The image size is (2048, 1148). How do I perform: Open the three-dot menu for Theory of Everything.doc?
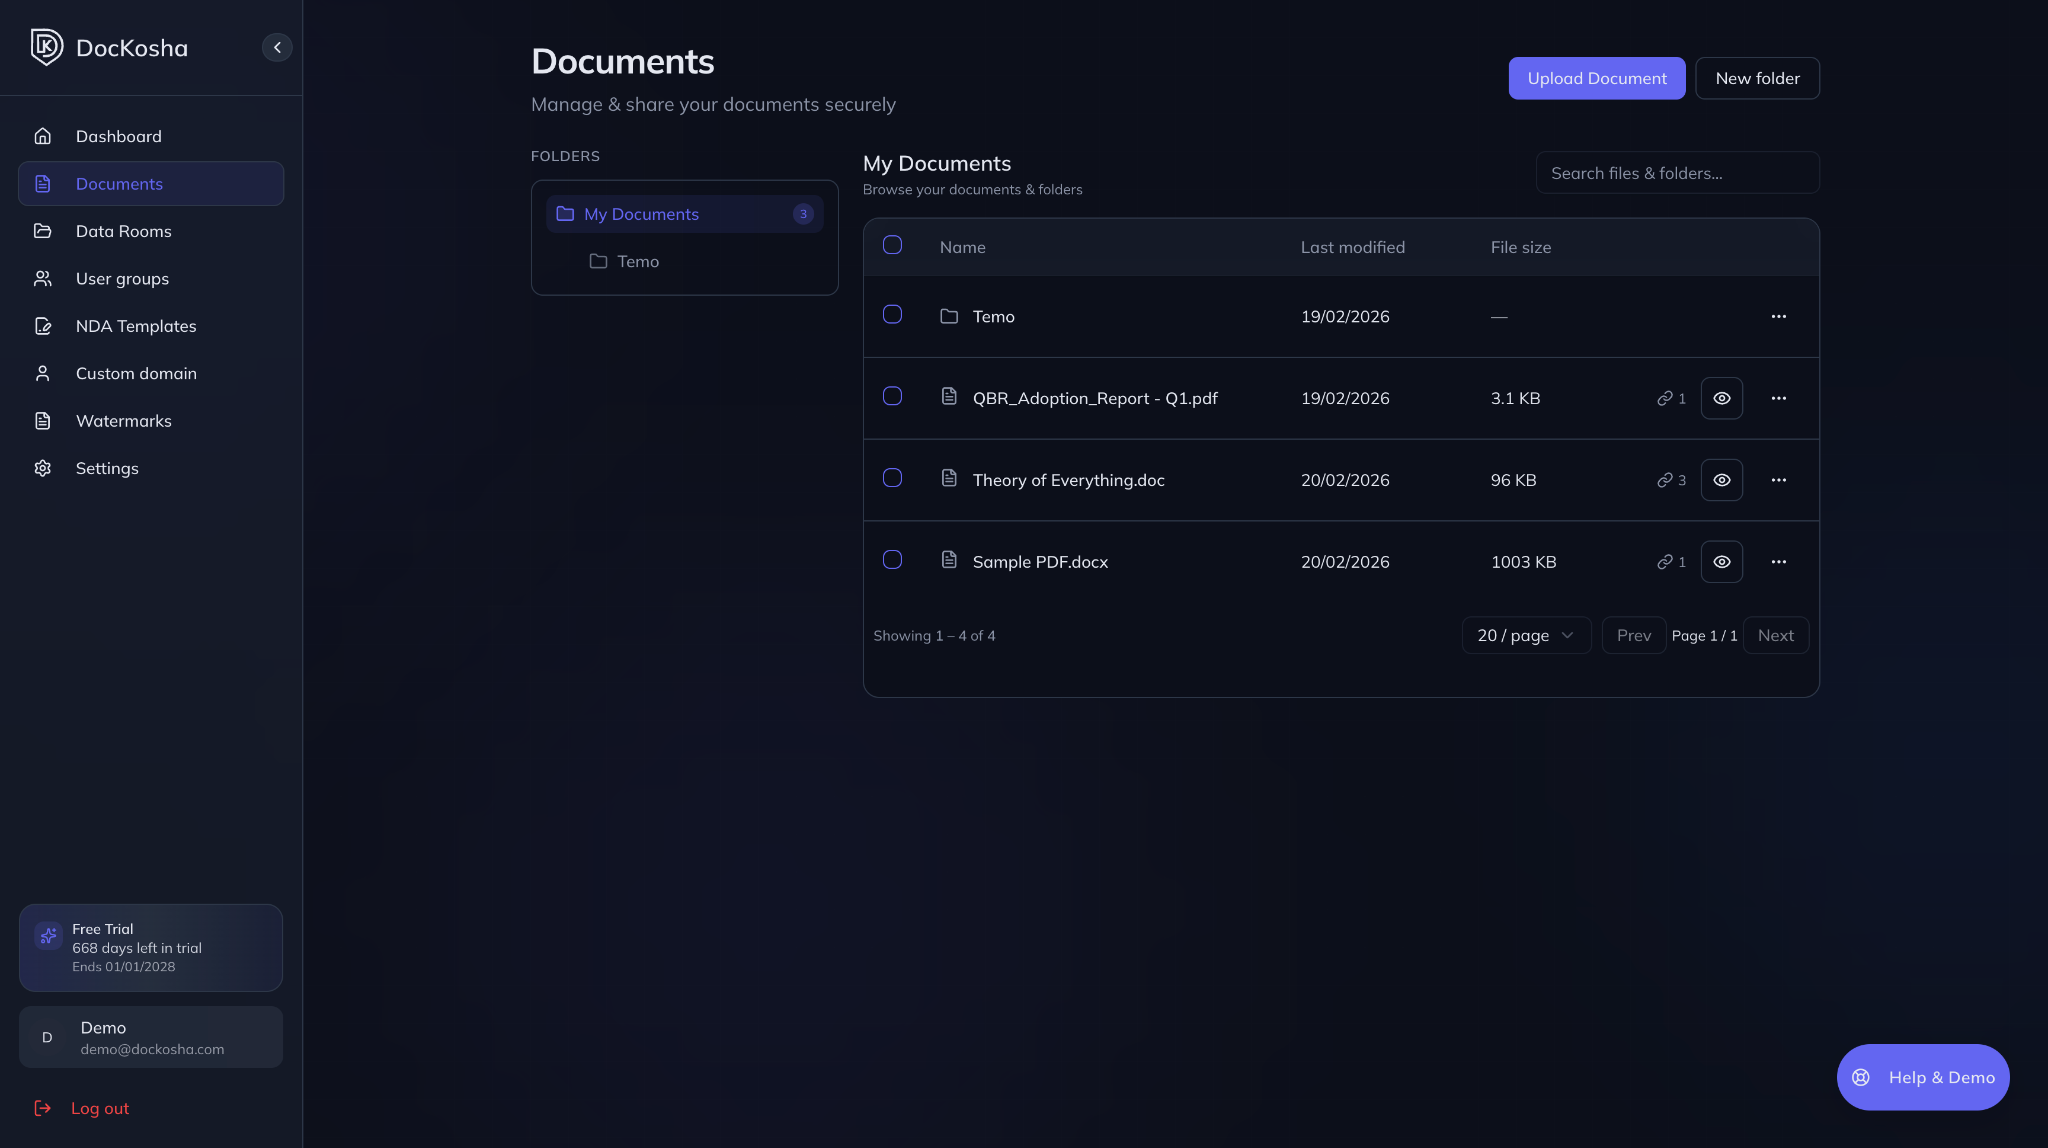pyautogui.click(x=1778, y=480)
